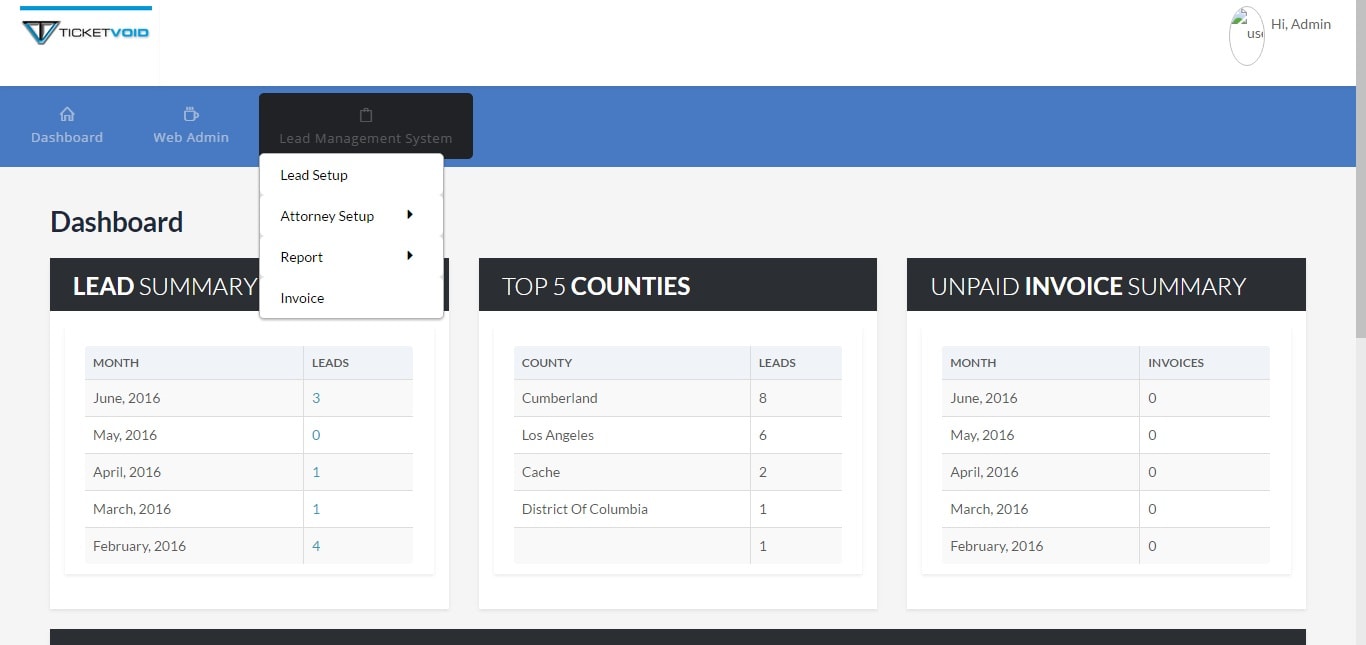Select Lead Setup from the menu
The width and height of the screenshot is (1366, 645).
coord(314,175)
